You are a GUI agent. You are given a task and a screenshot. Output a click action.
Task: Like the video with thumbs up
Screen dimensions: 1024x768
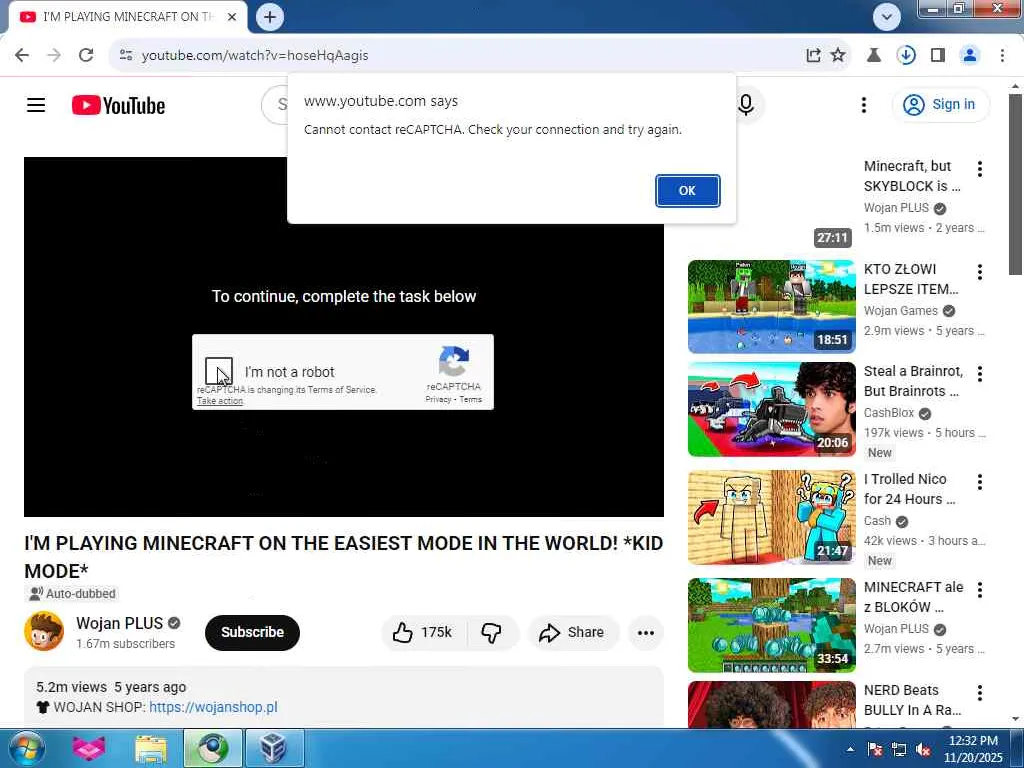pos(423,632)
